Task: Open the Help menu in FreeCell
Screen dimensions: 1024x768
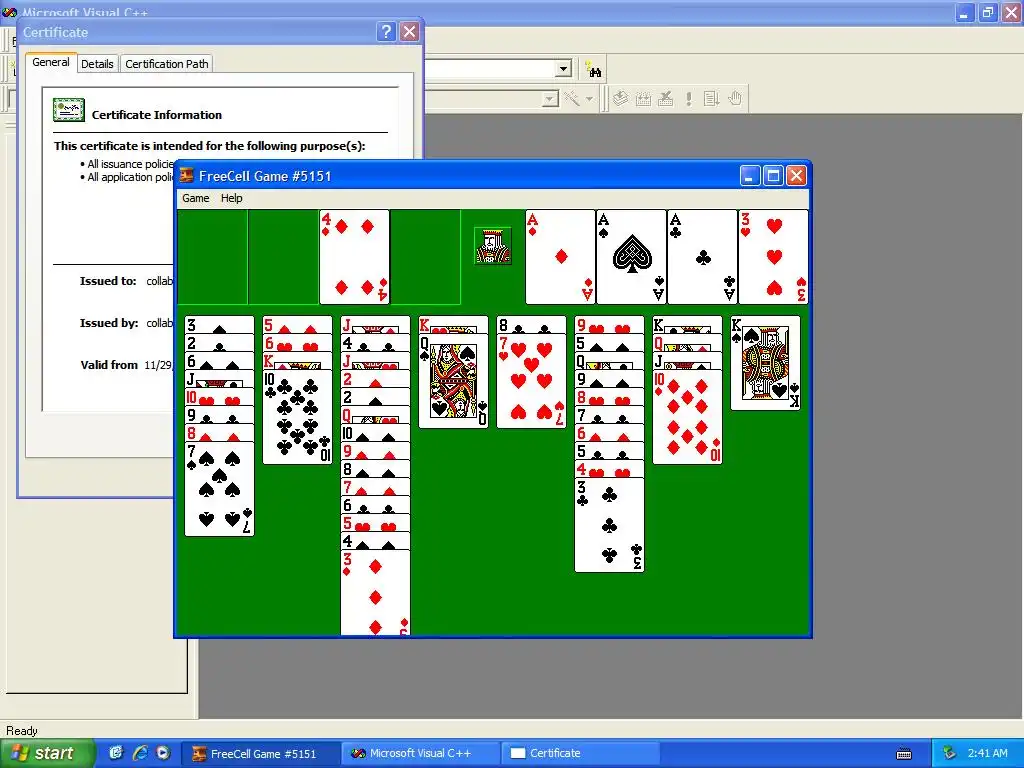Action: 231,198
